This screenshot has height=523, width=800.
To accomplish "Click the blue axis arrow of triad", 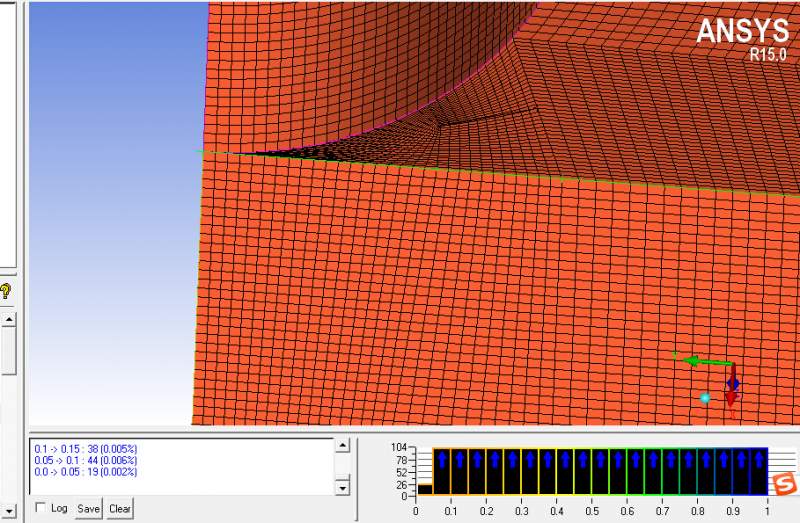I will click(x=733, y=383).
